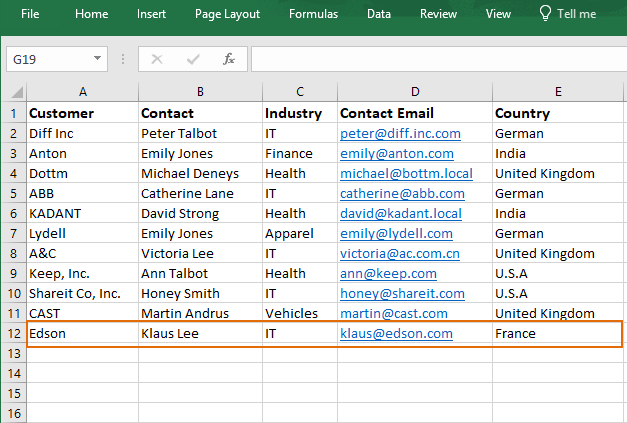Click the Insert Function fx icon
This screenshot has width=627, height=423.
point(229,59)
